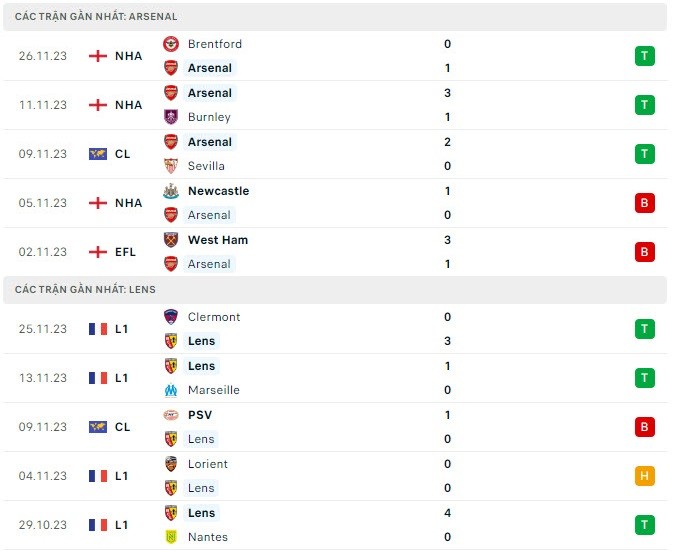This screenshot has width=676, height=551.
Task: Click the West Ham team name
Action: pyautogui.click(x=218, y=240)
